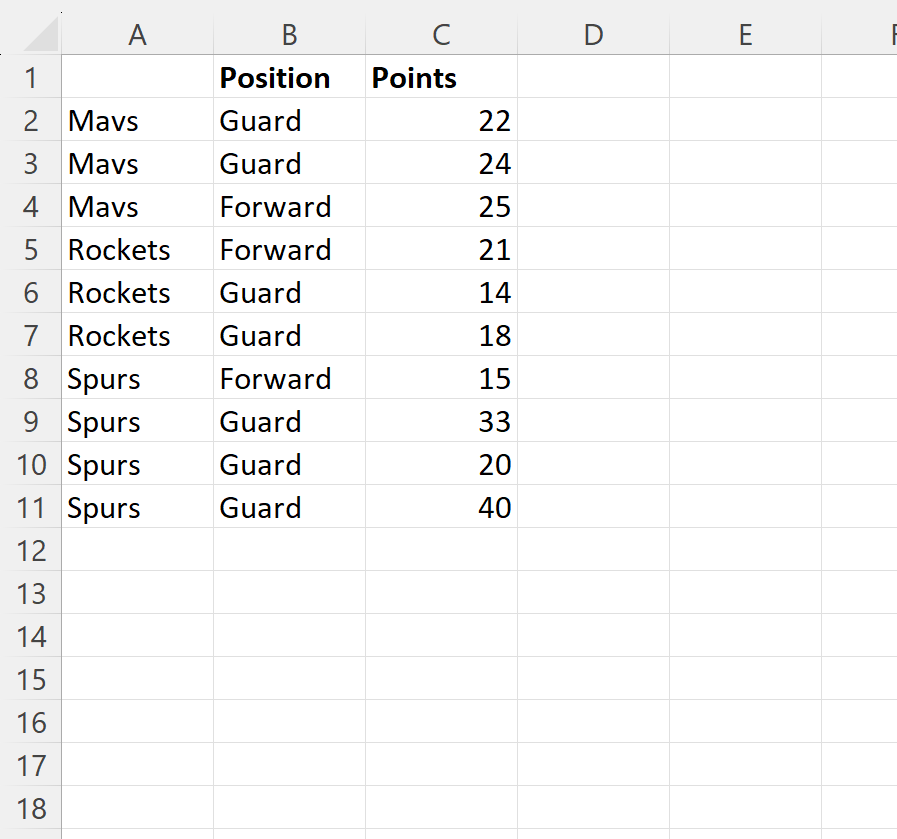Select row 12 header

tap(31, 550)
